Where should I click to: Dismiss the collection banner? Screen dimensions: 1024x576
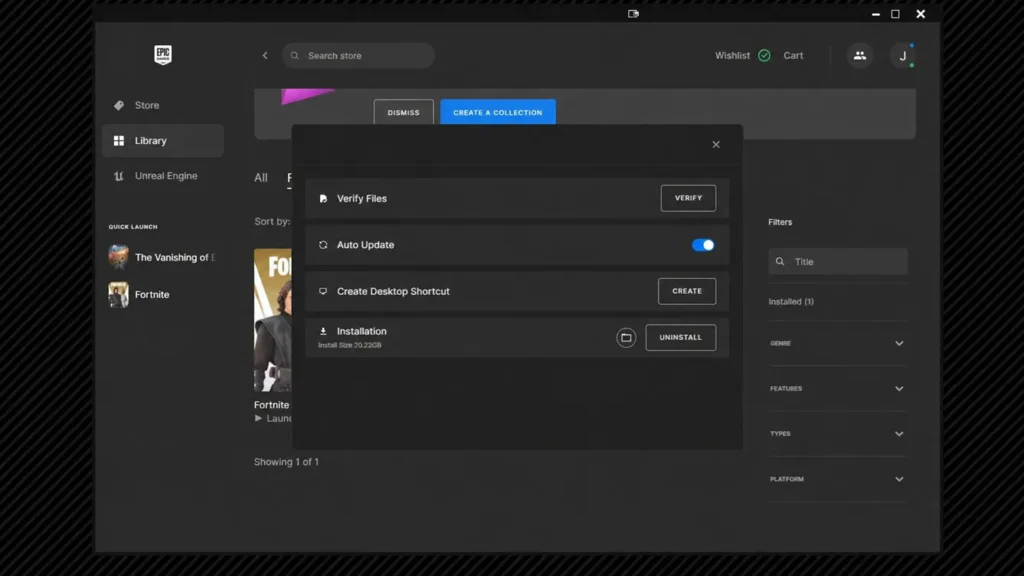coord(404,112)
